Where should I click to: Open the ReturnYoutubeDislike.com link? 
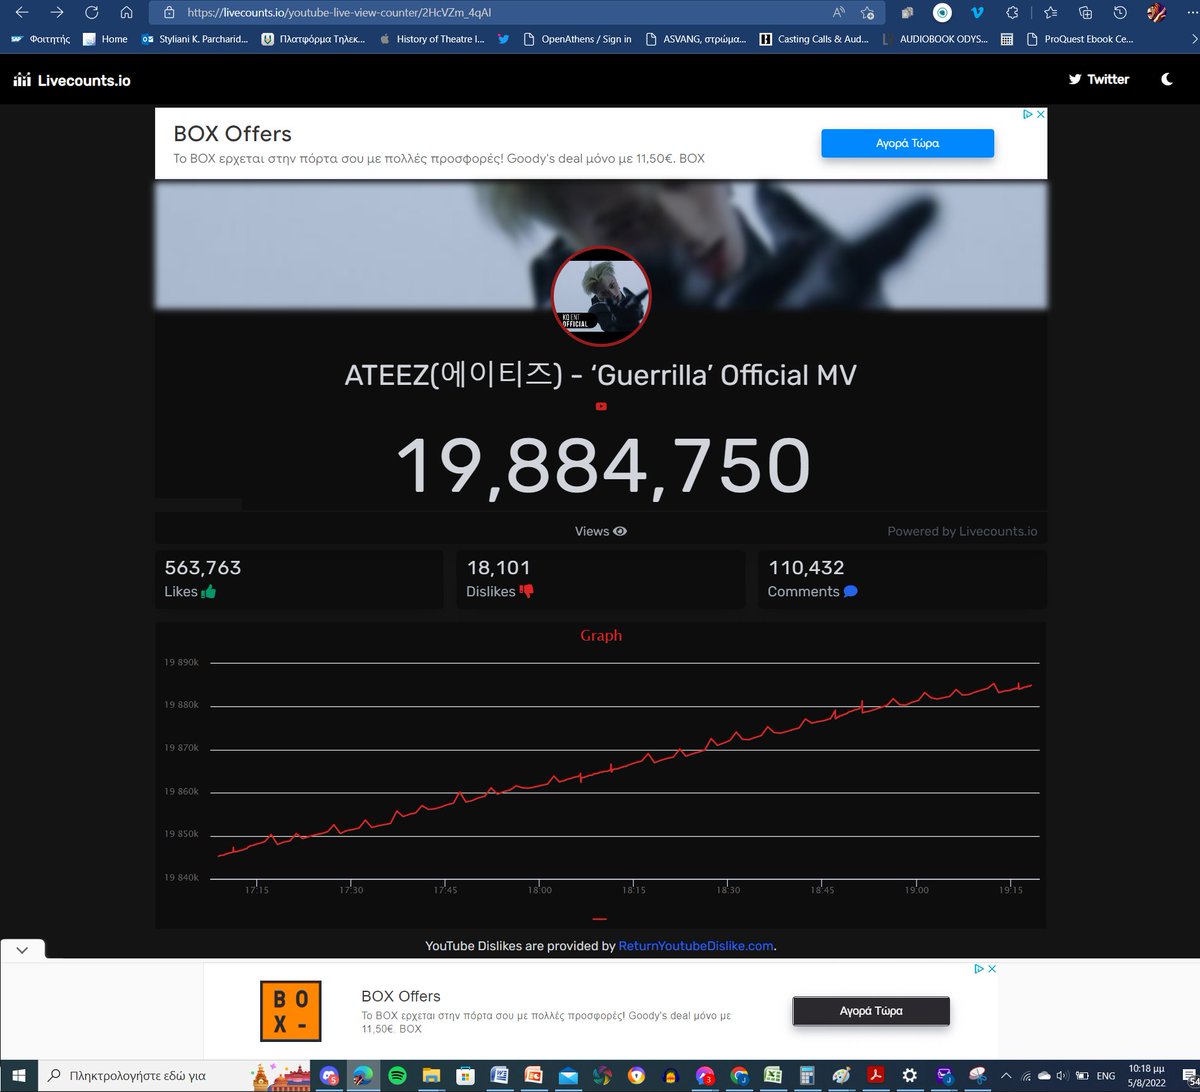tap(696, 945)
